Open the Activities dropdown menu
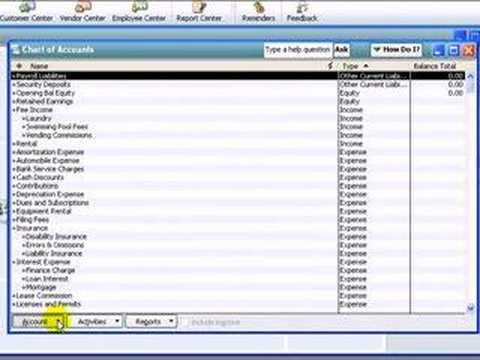 pyautogui.click(x=97, y=322)
